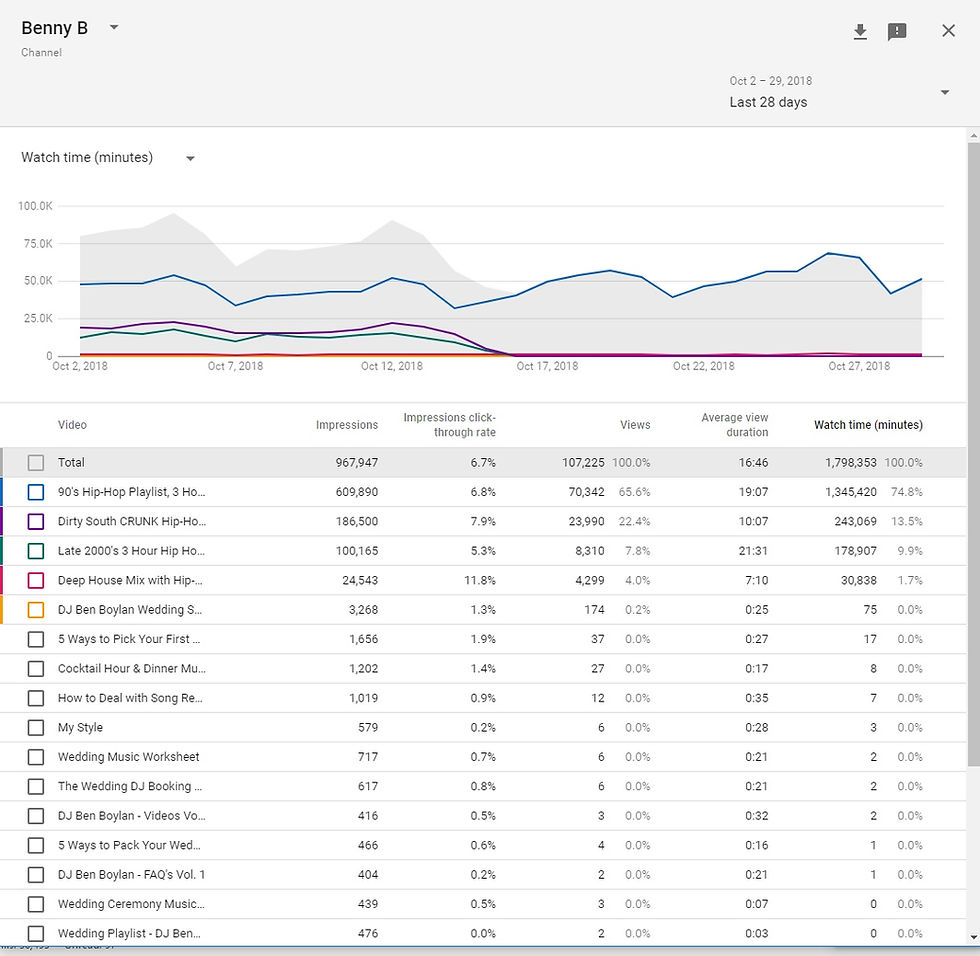Expand the Benny B channel dropdown

click(114, 28)
